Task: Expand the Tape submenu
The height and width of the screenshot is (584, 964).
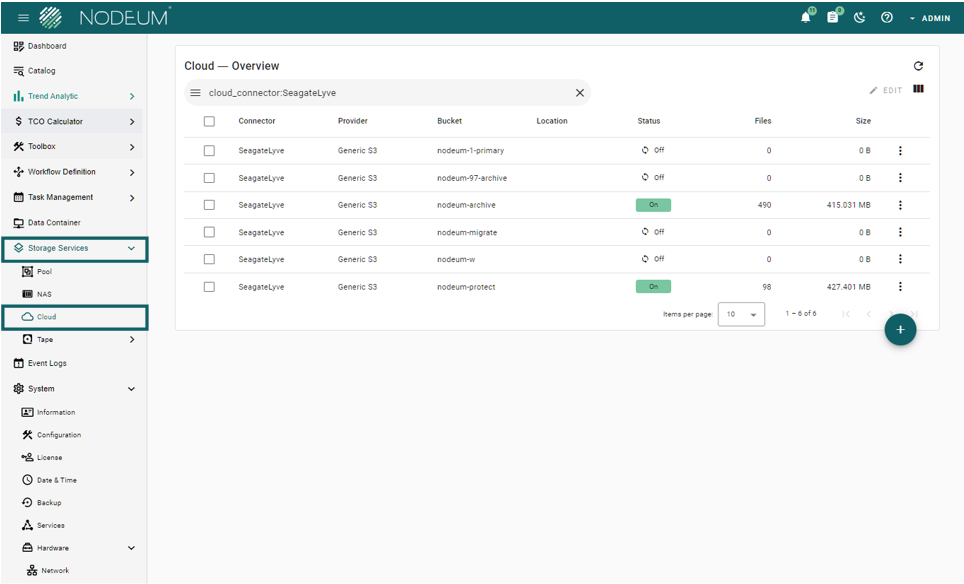Action: pos(132,339)
